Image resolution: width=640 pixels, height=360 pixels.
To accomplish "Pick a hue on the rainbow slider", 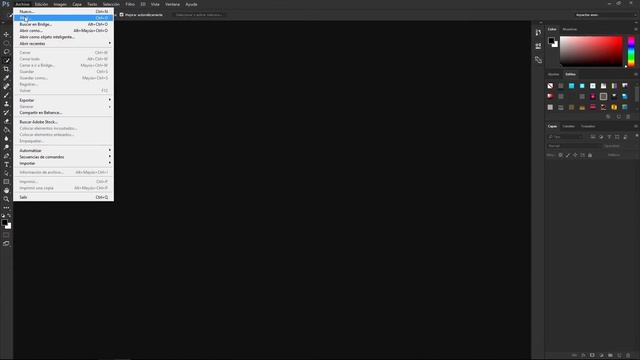I will (631, 51).
